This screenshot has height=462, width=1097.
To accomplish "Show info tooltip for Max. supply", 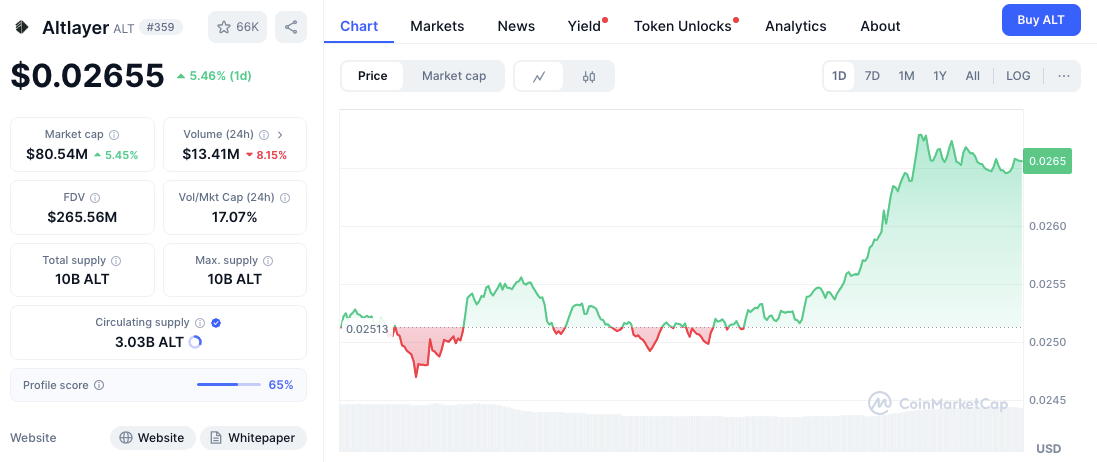I will (x=268, y=260).
